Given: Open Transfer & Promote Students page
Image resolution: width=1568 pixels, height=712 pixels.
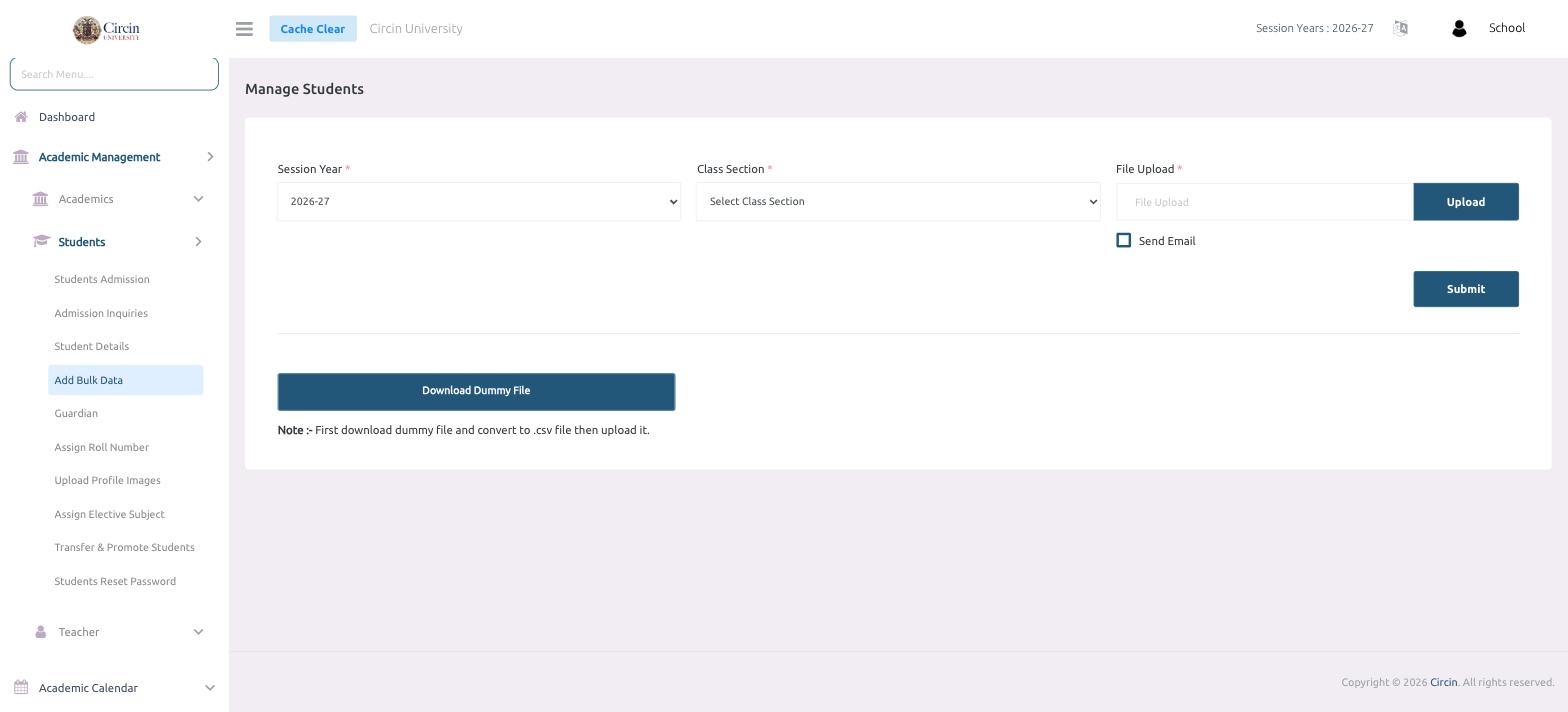Looking at the screenshot, I should (x=125, y=547).
